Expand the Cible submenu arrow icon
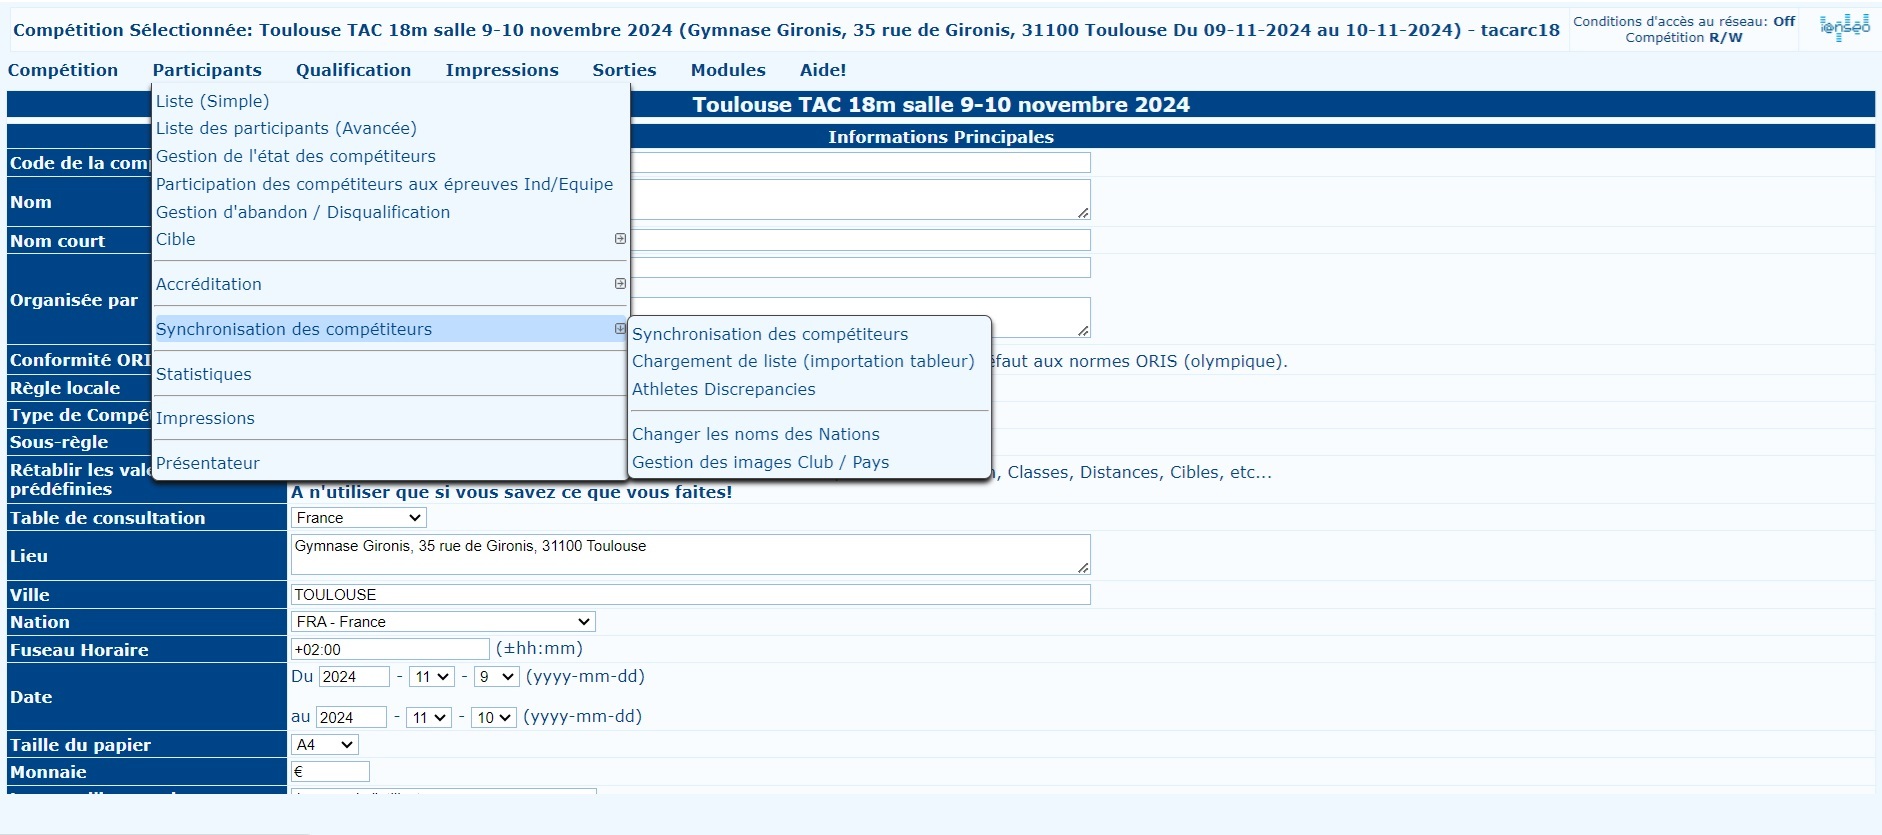 click(620, 239)
